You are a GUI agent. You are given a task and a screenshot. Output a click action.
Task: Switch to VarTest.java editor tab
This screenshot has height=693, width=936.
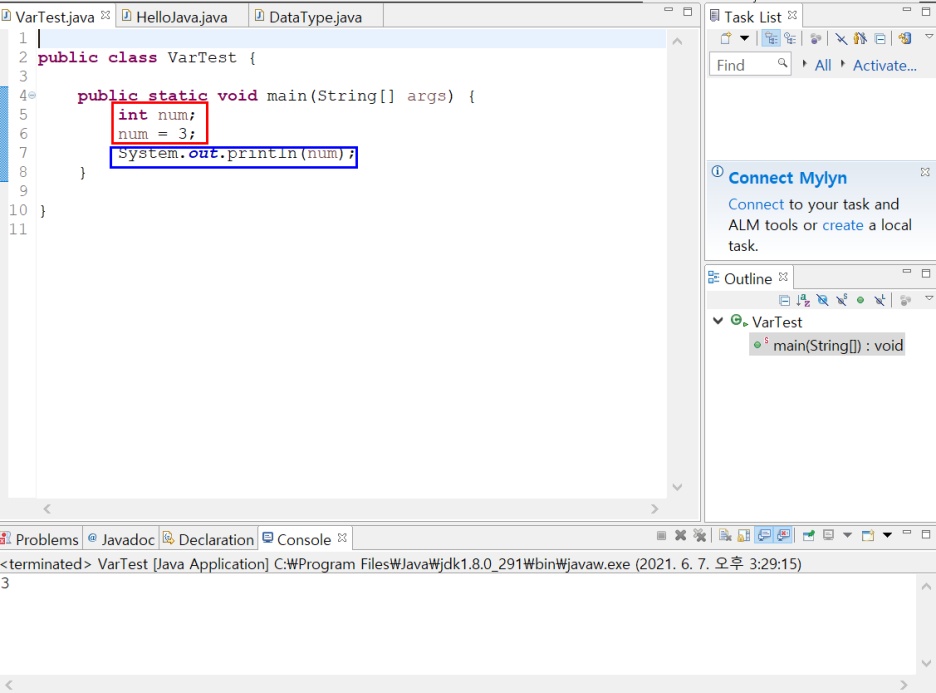click(x=54, y=17)
